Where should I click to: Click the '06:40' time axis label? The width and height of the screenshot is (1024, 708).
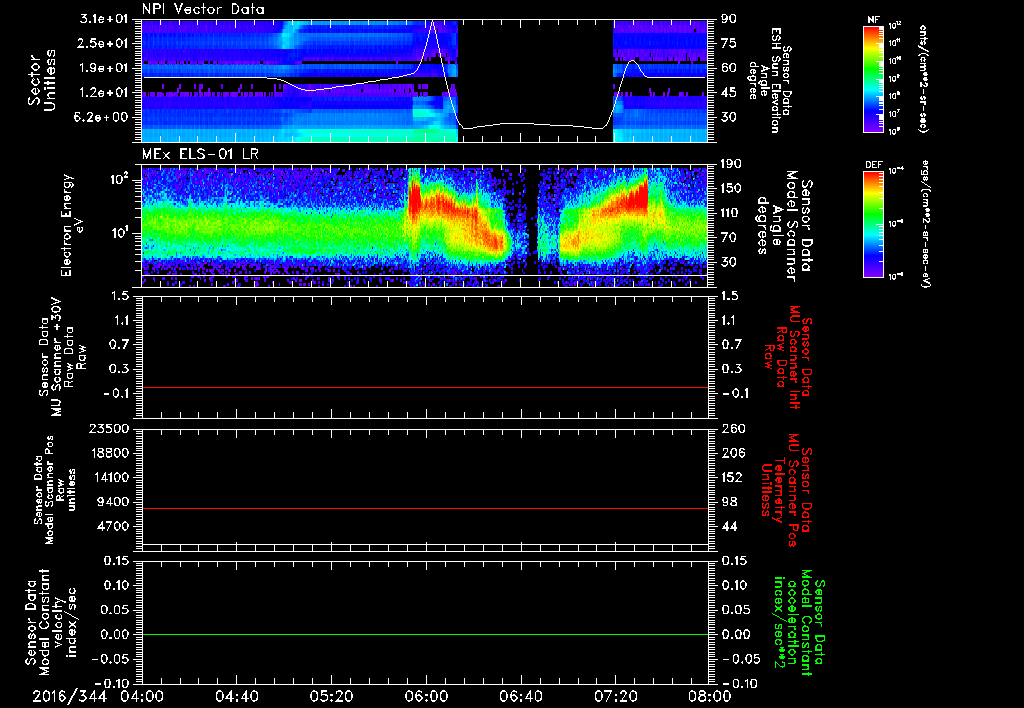[520, 696]
